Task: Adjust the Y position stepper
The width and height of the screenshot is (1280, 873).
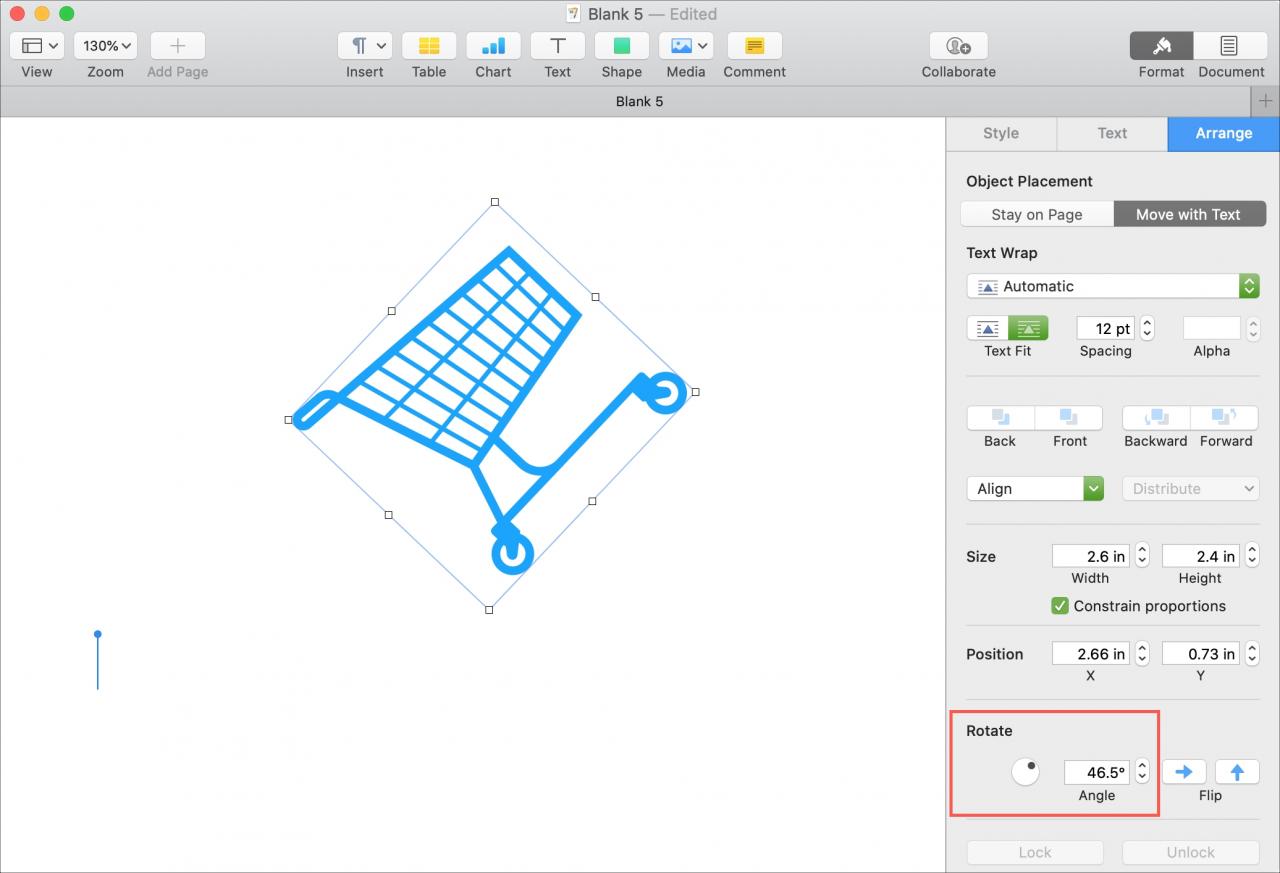Action: click(x=1252, y=654)
